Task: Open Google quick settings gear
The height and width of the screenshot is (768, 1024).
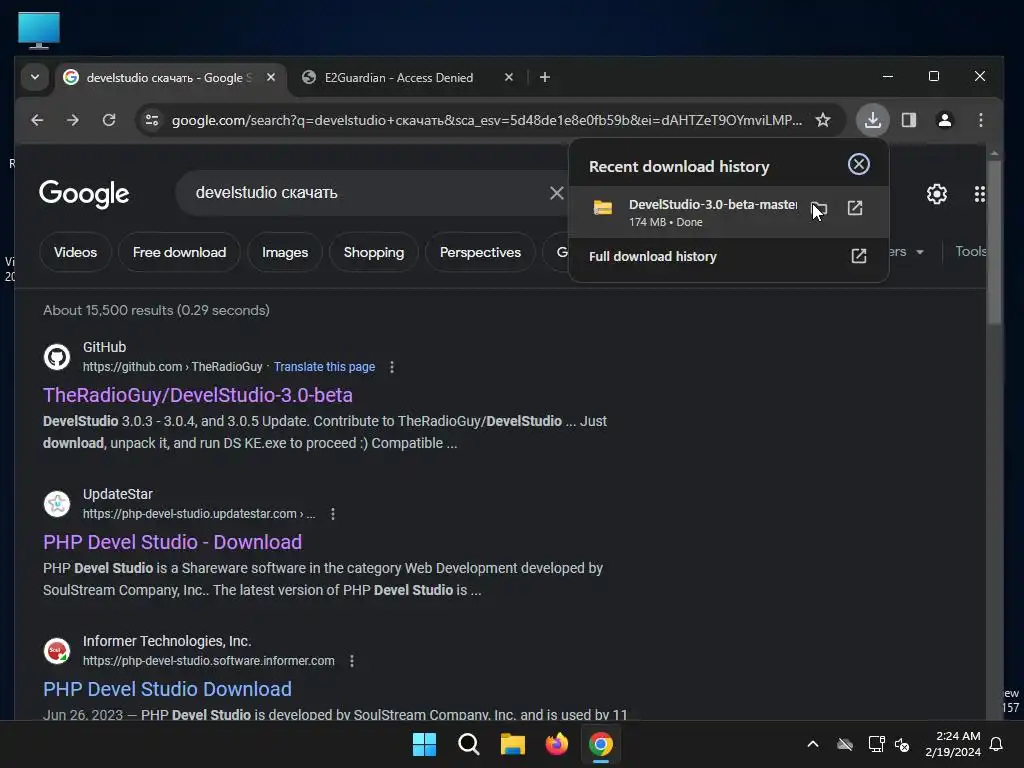Action: (937, 194)
